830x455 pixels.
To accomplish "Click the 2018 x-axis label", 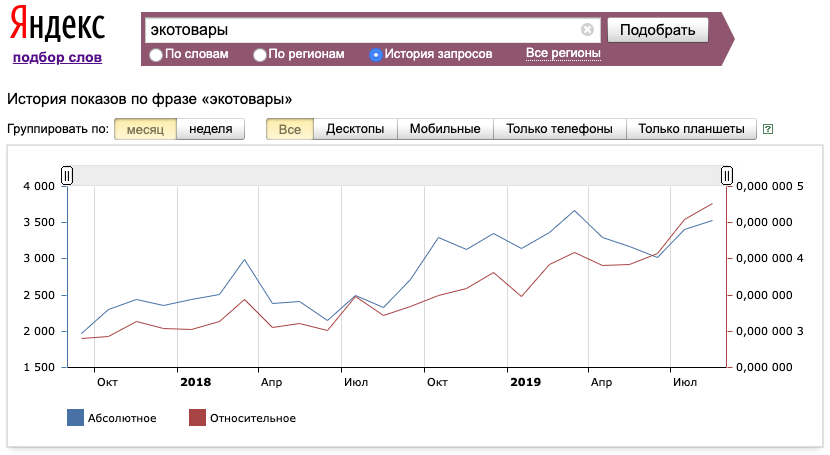I will tap(195, 382).
